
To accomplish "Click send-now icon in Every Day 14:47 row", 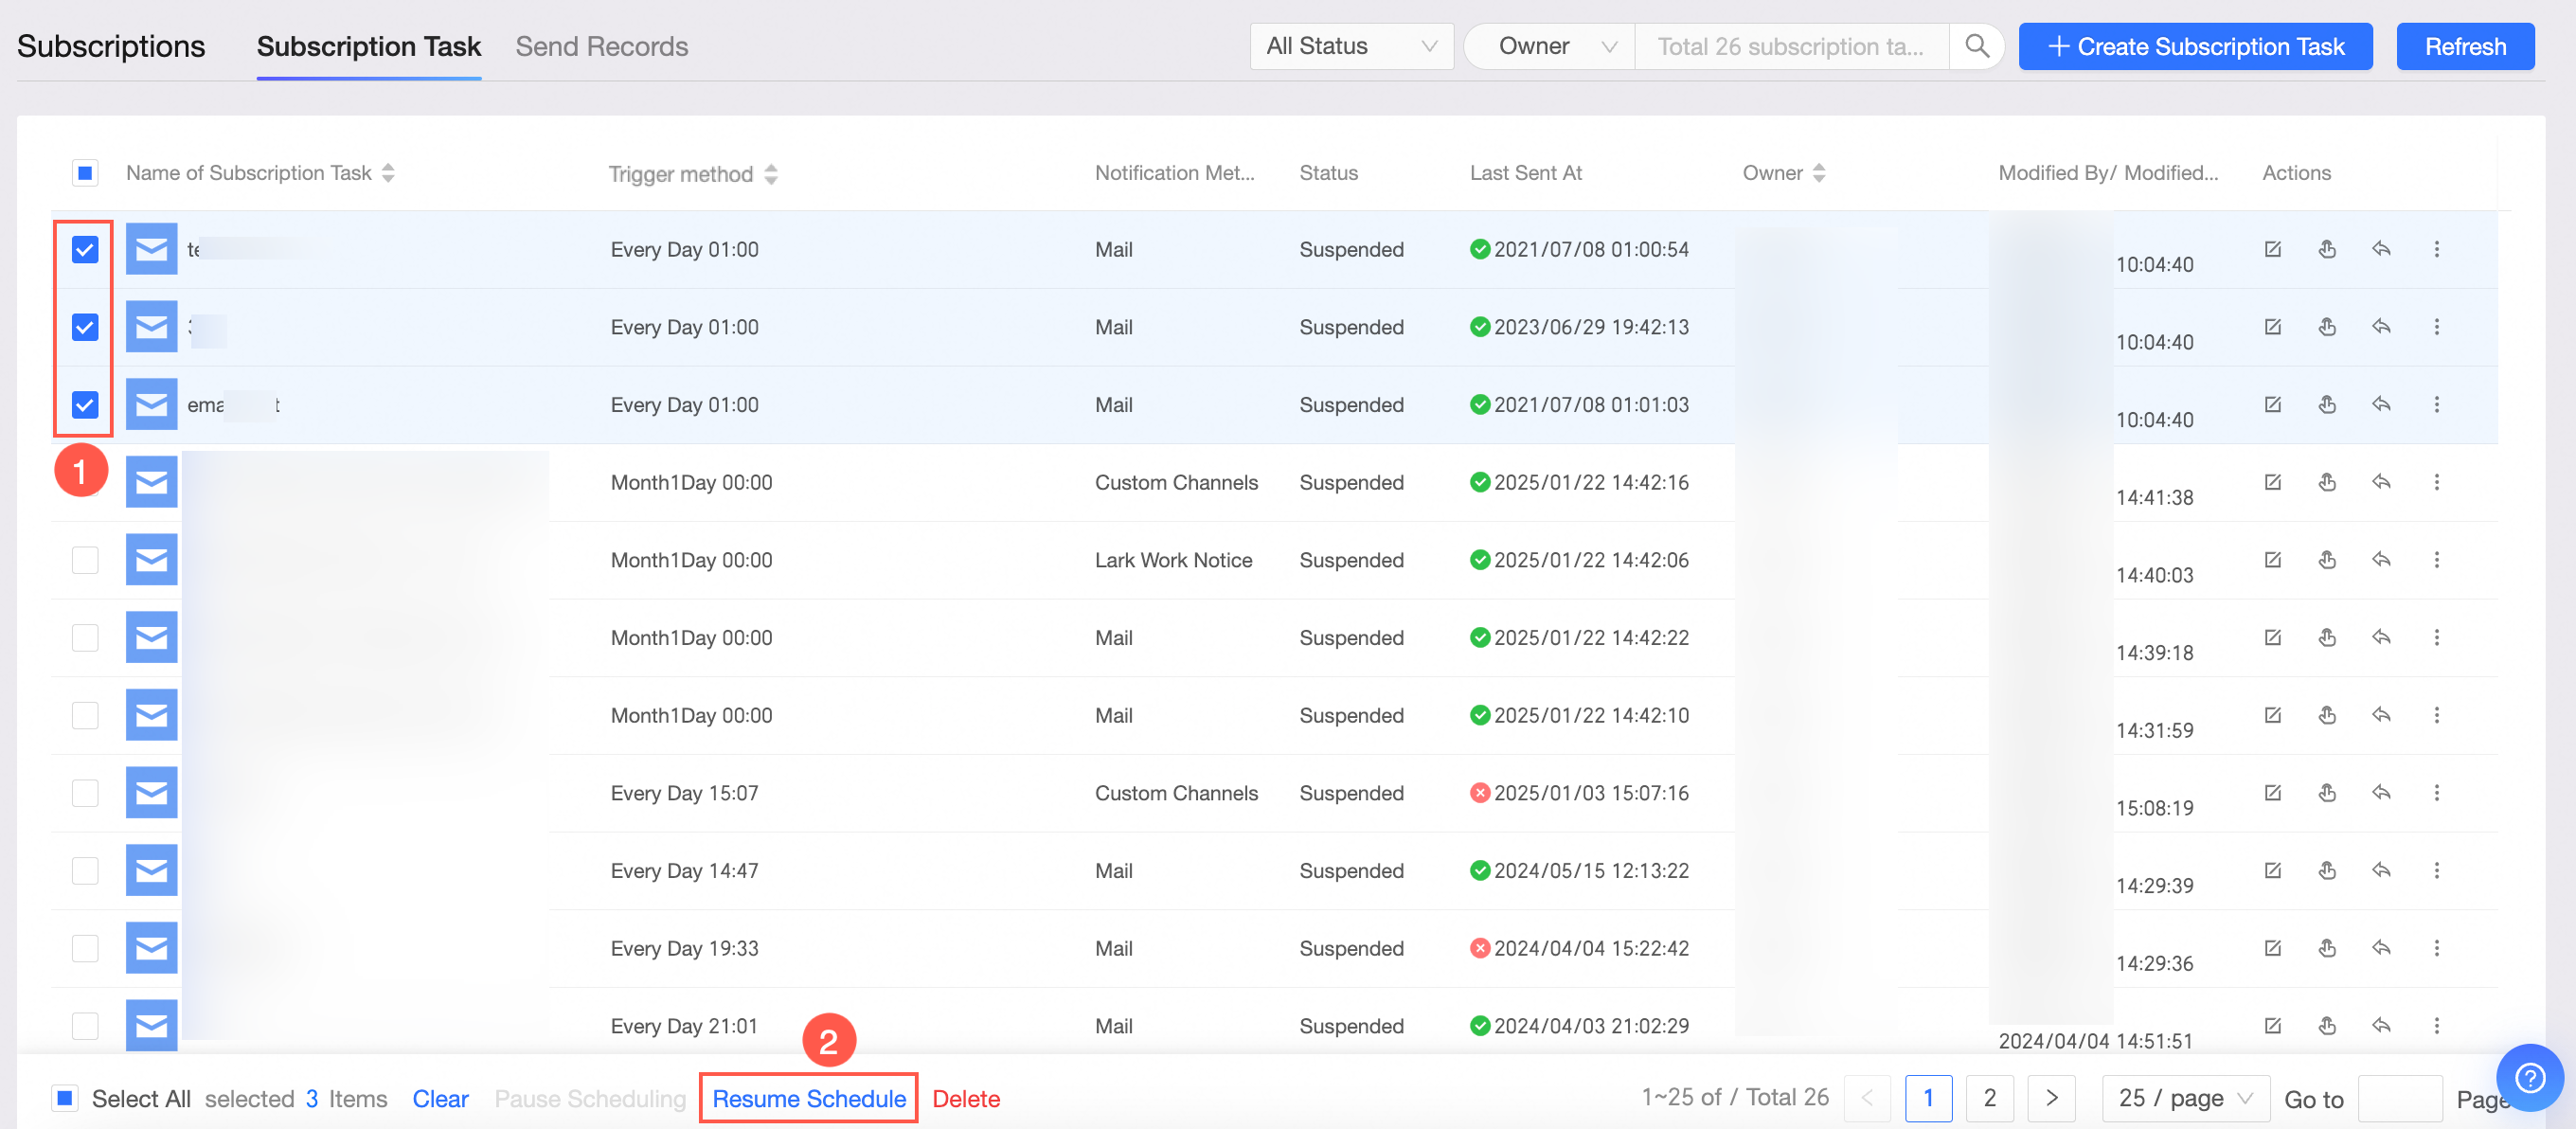I will [x=2327, y=870].
